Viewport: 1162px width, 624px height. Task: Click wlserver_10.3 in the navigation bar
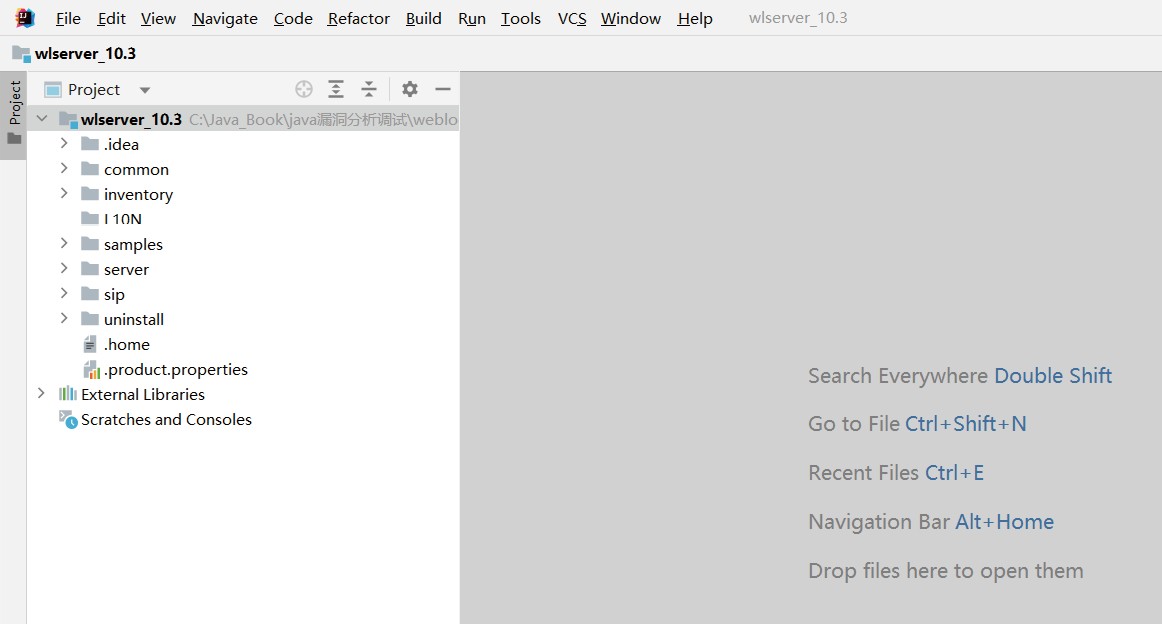pyautogui.click(x=85, y=53)
